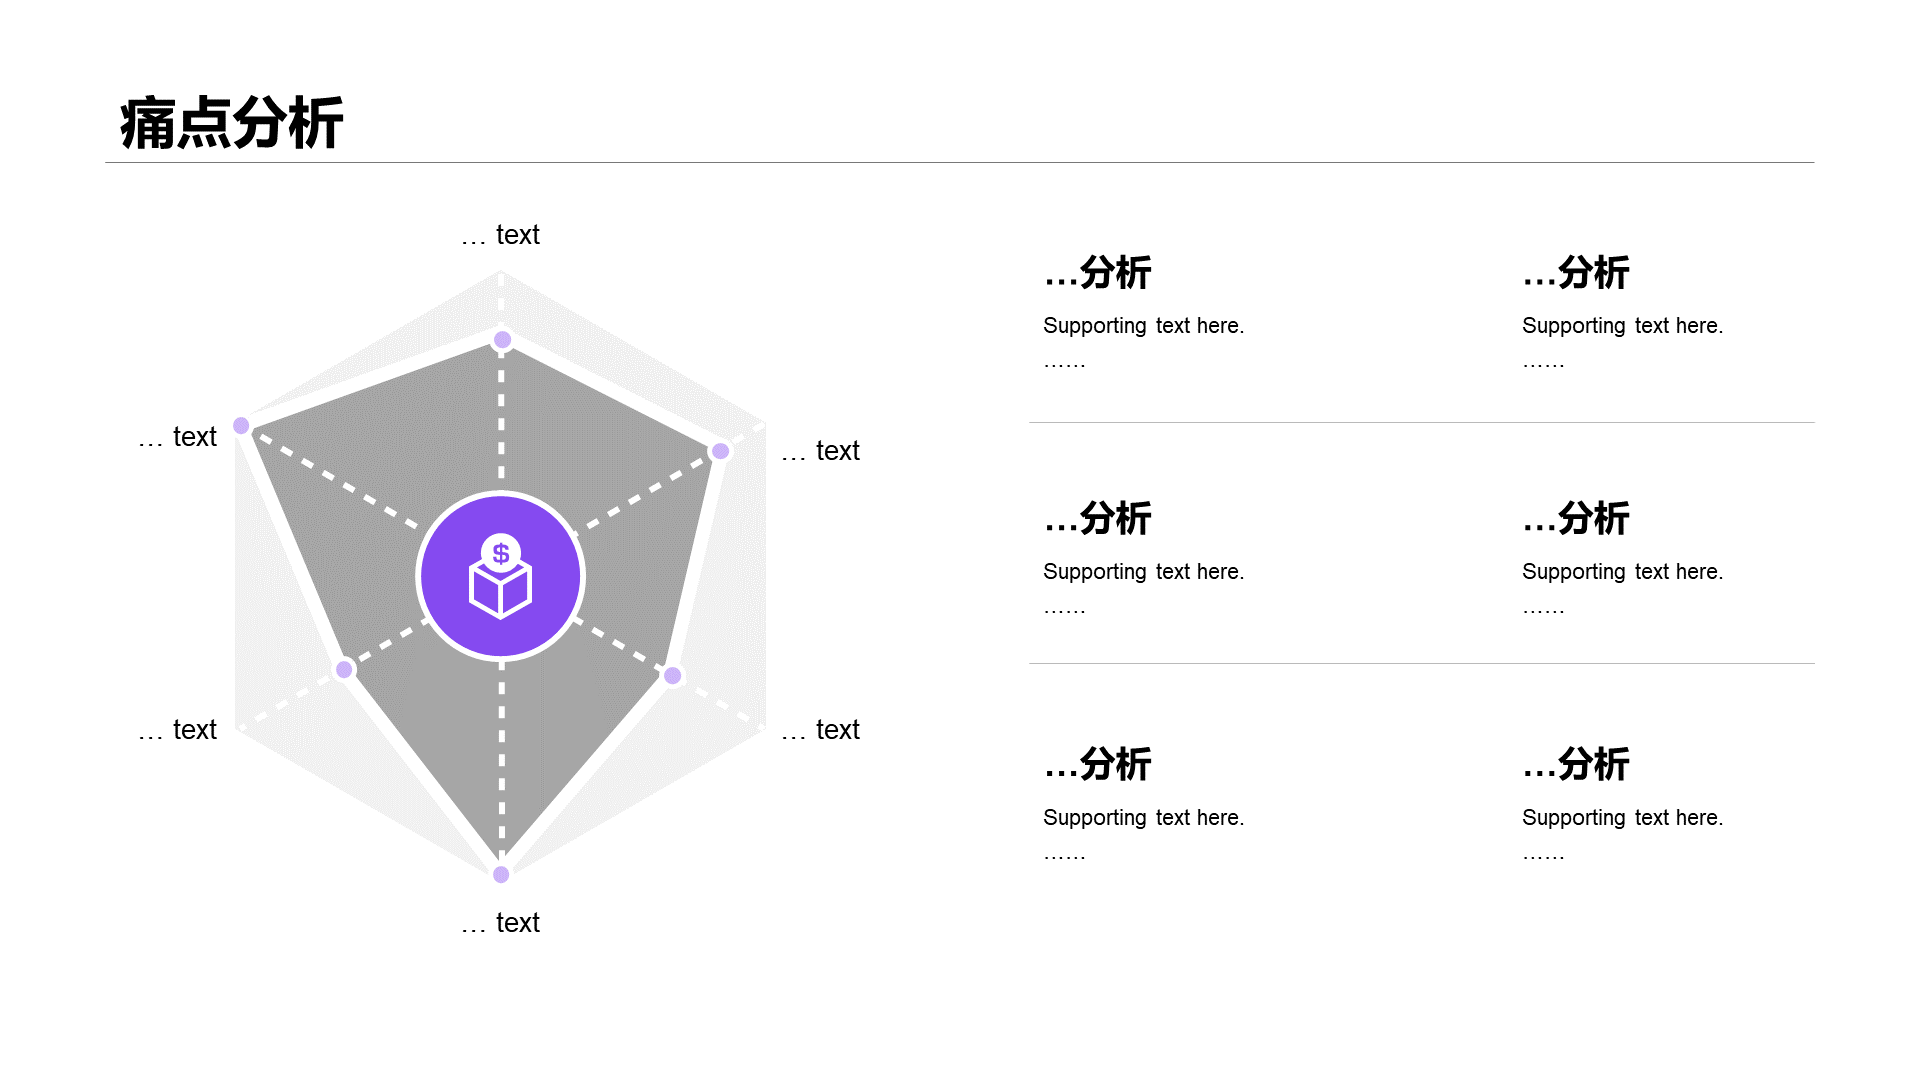Select the upper-left '… text' axis label
The image size is (1920, 1080).
tap(177, 437)
